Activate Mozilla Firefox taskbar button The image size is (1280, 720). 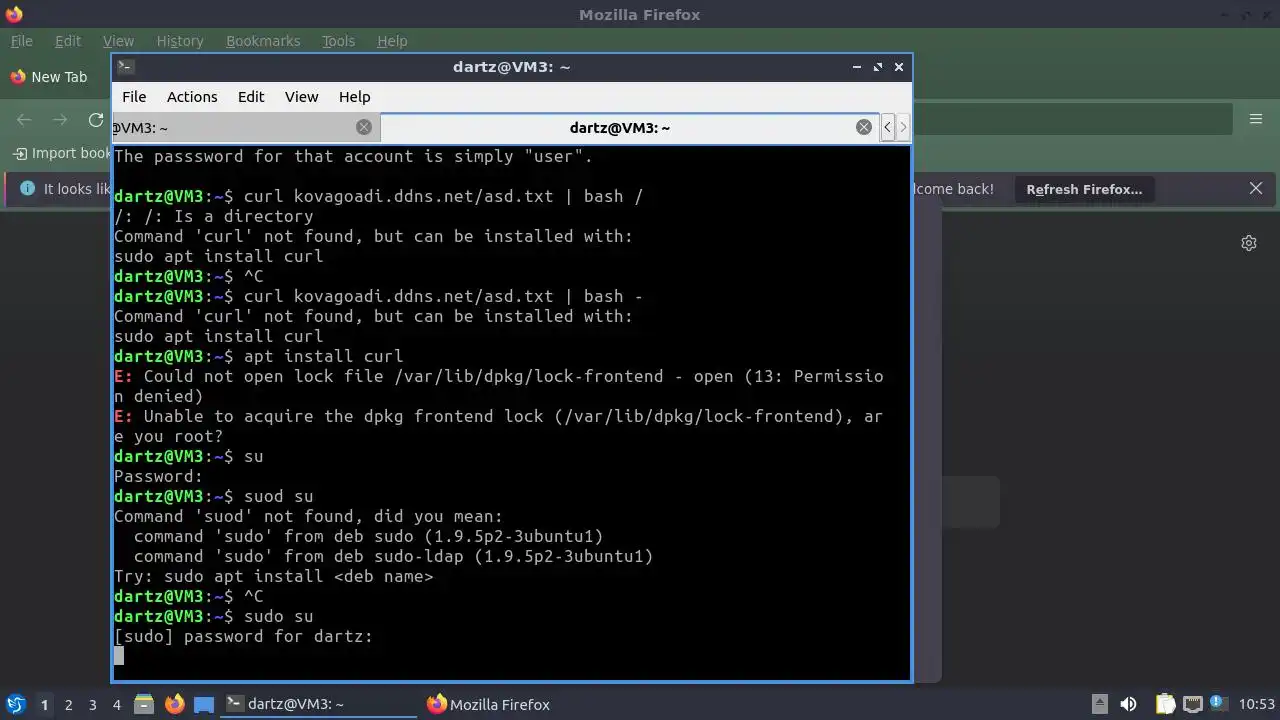(x=520, y=704)
